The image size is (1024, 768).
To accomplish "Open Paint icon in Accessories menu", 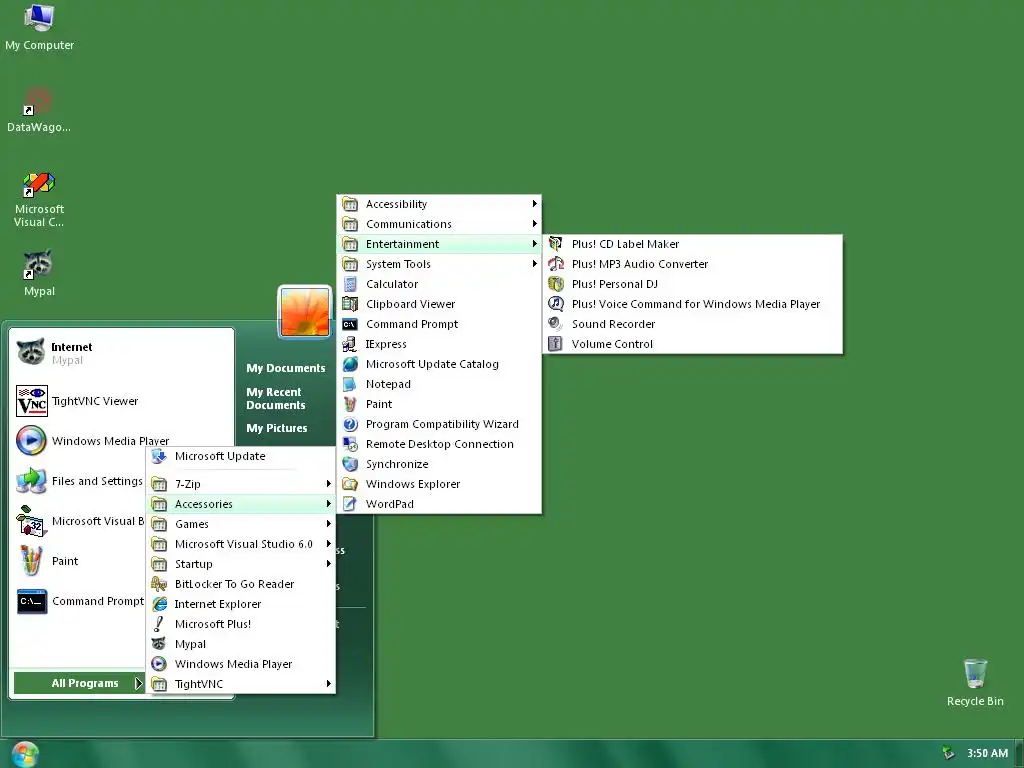I will point(350,404).
